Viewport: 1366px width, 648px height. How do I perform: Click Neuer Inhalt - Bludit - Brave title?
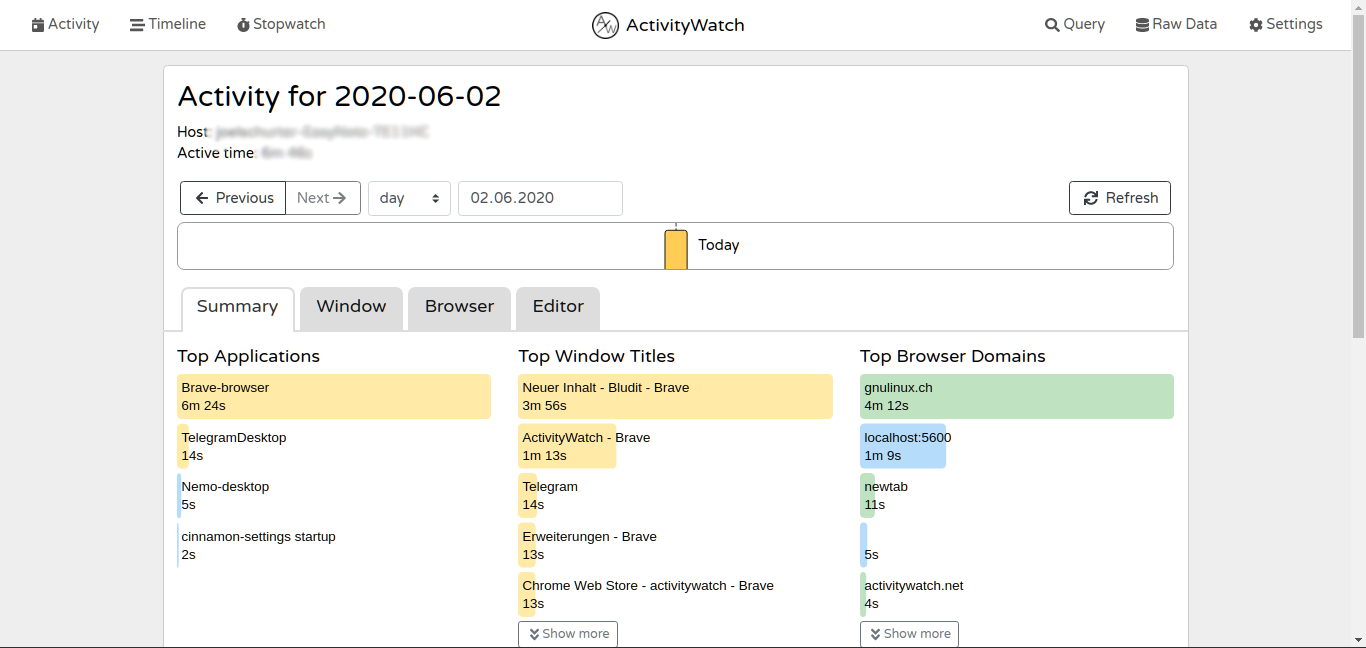point(675,397)
